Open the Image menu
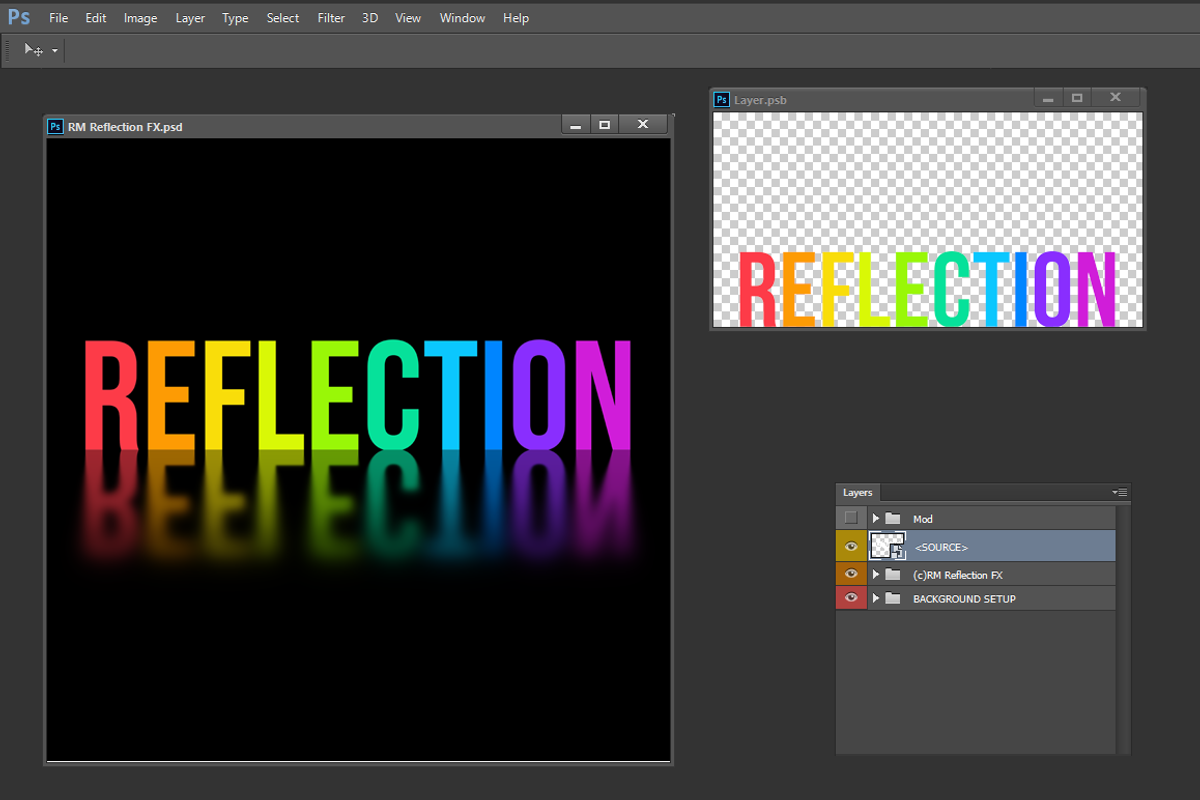The image size is (1200, 800). [x=140, y=18]
